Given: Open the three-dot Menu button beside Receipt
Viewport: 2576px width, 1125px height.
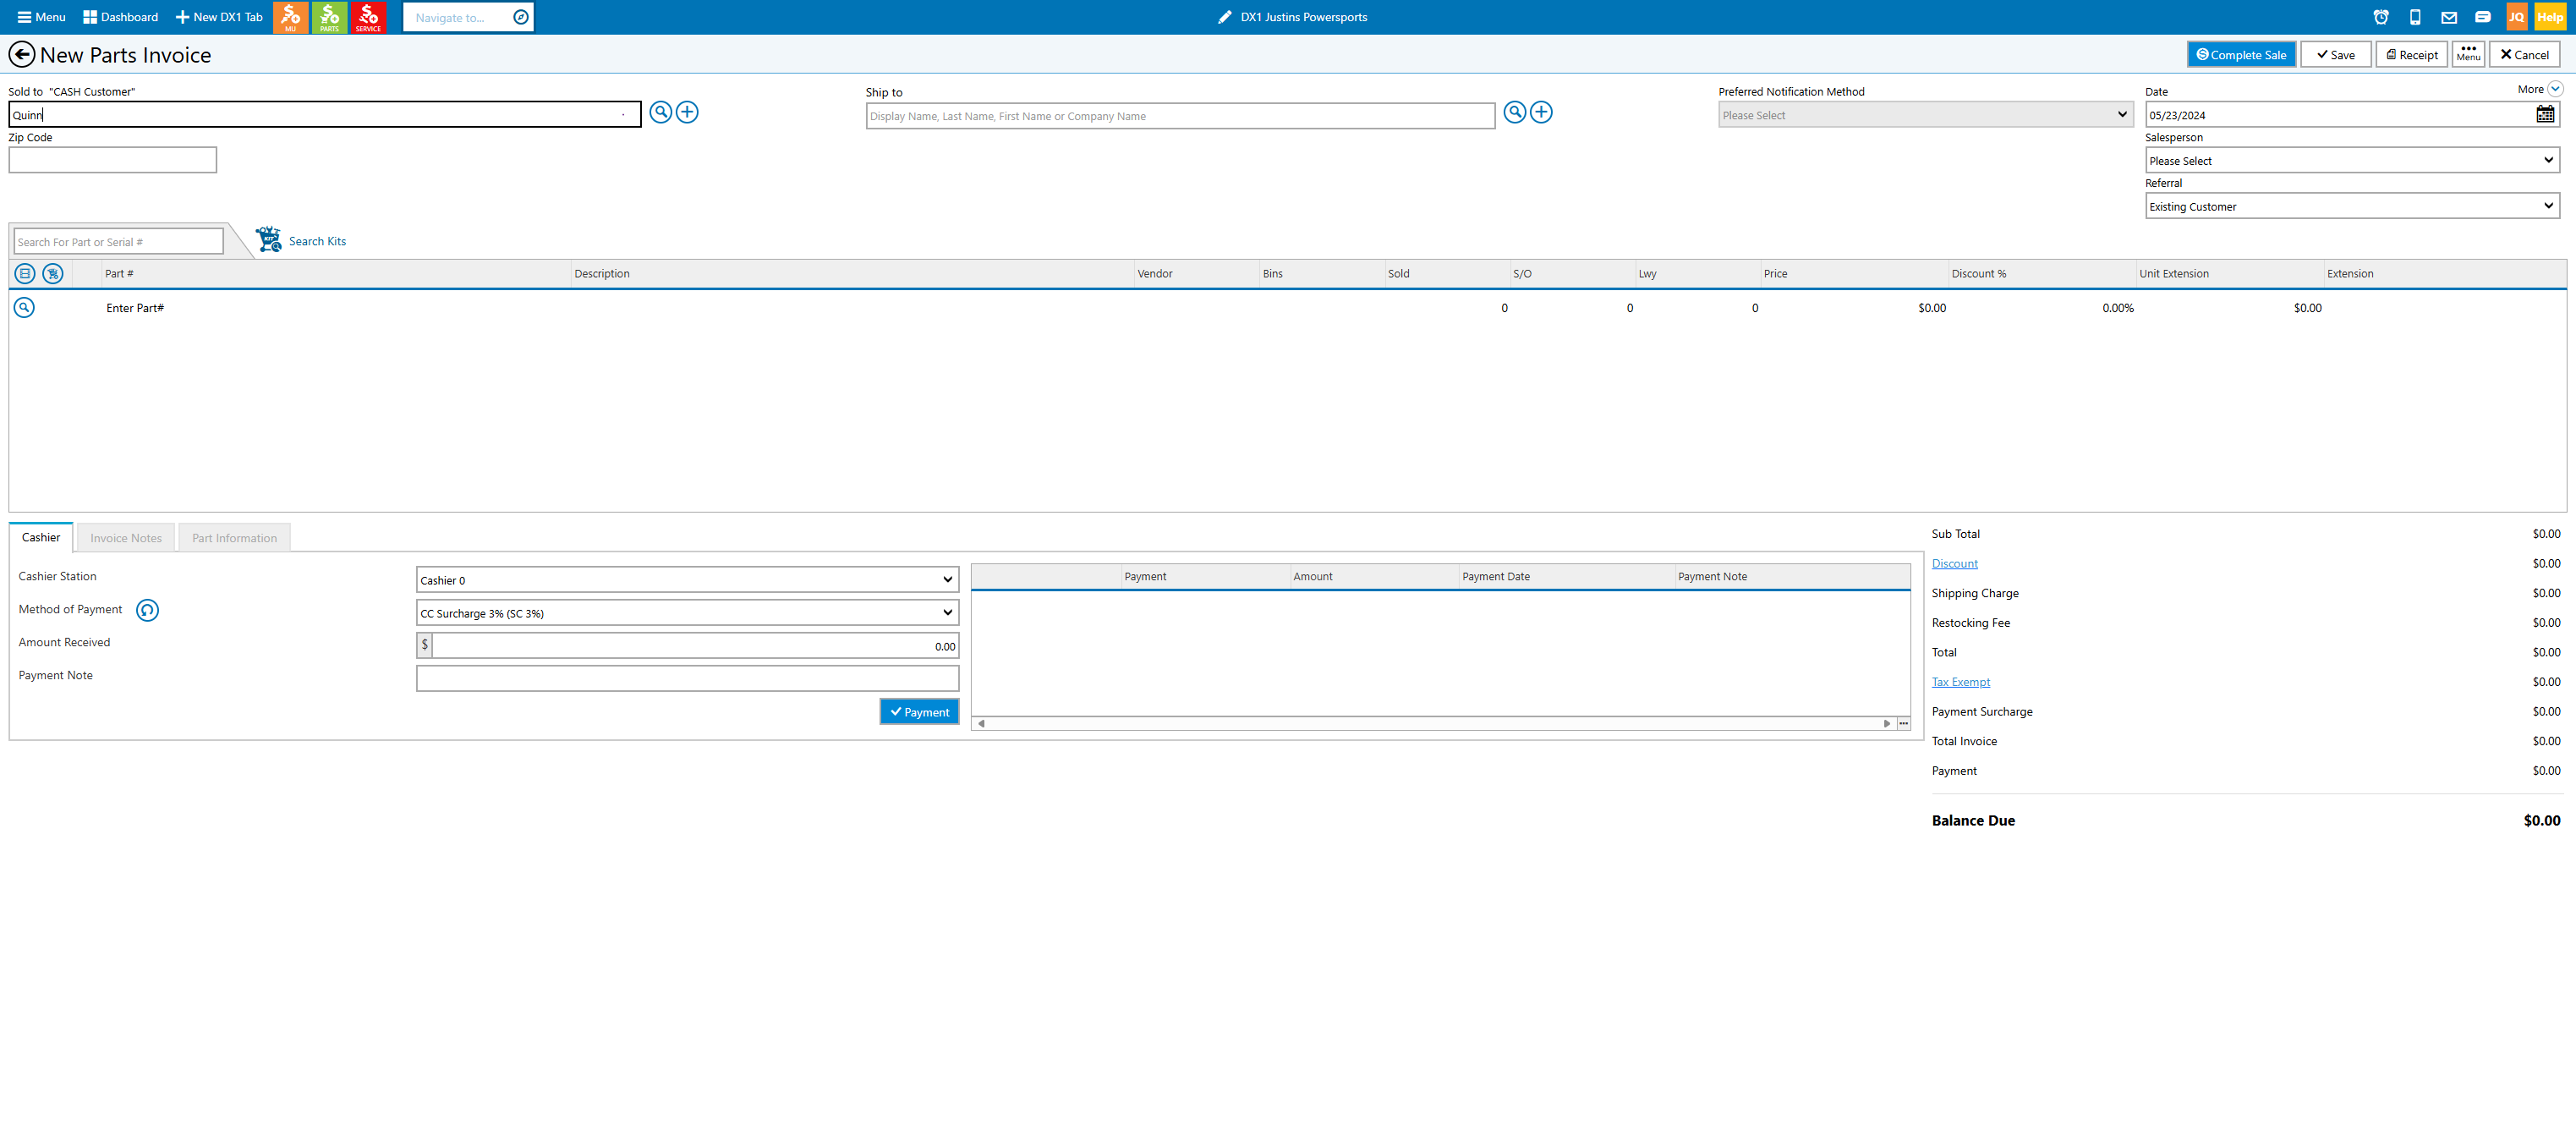Looking at the screenshot, I should pyautogui.click(x=2468, y=55).
